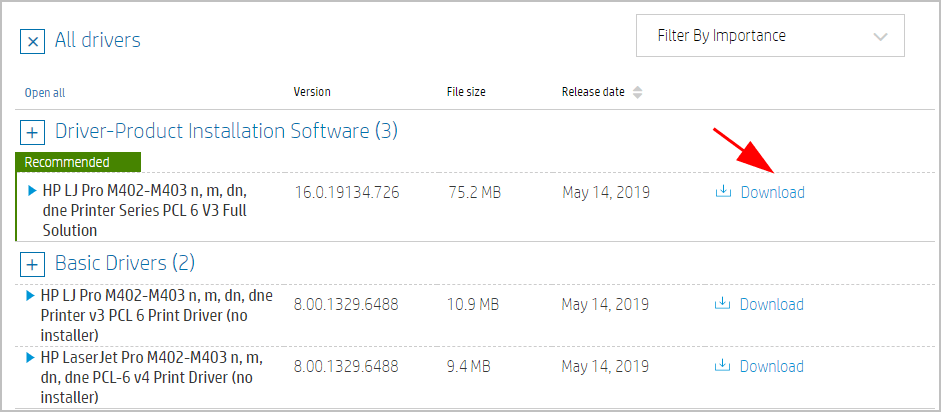Expand Basic Drivers plus box
Viewport: 941px width, 412px height.
[32, 264]
